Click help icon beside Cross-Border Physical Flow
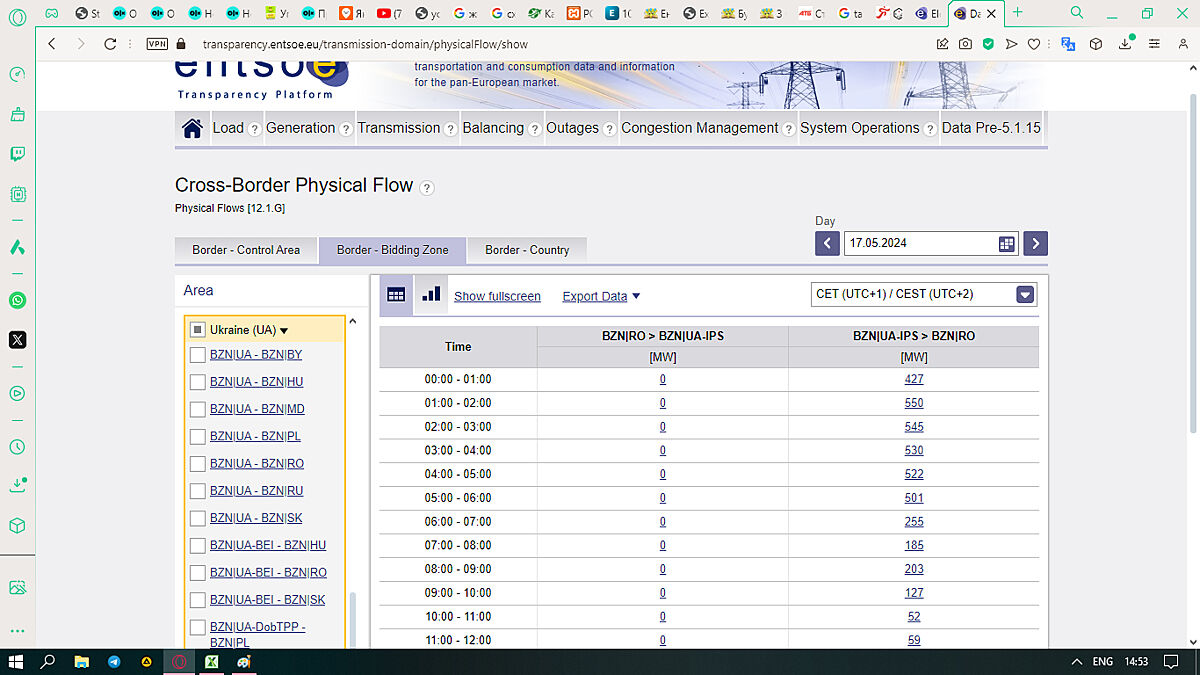1200x675 pixels. point(427,187)
